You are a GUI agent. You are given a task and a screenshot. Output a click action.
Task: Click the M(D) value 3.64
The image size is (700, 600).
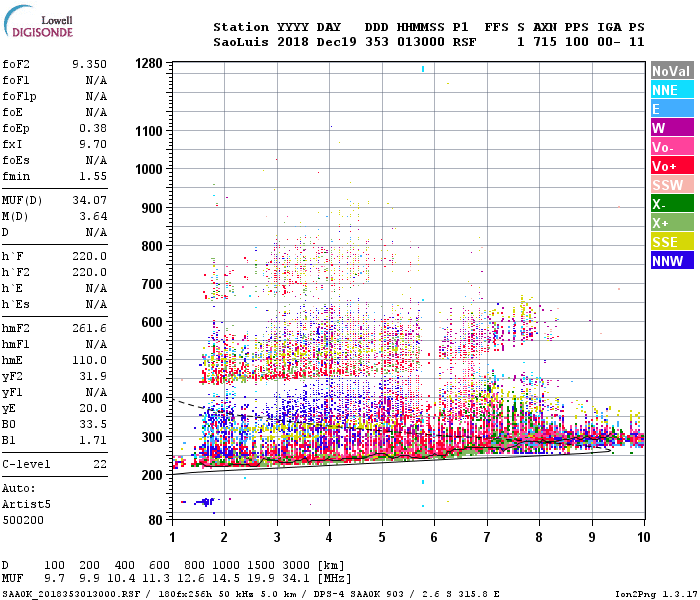coord(93,217)
